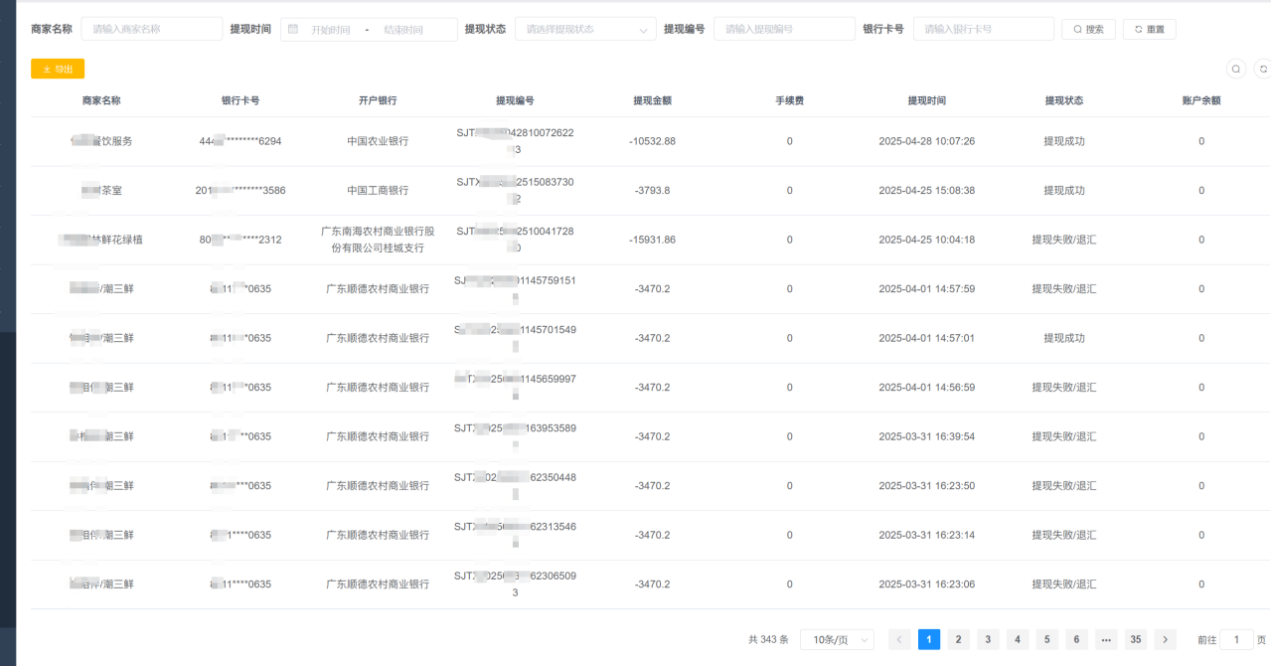The image size is (1281, 667).
Task: Click the time 2025-04-01 14:57:59
Action: pyautogui.click(x=927, y=289)
